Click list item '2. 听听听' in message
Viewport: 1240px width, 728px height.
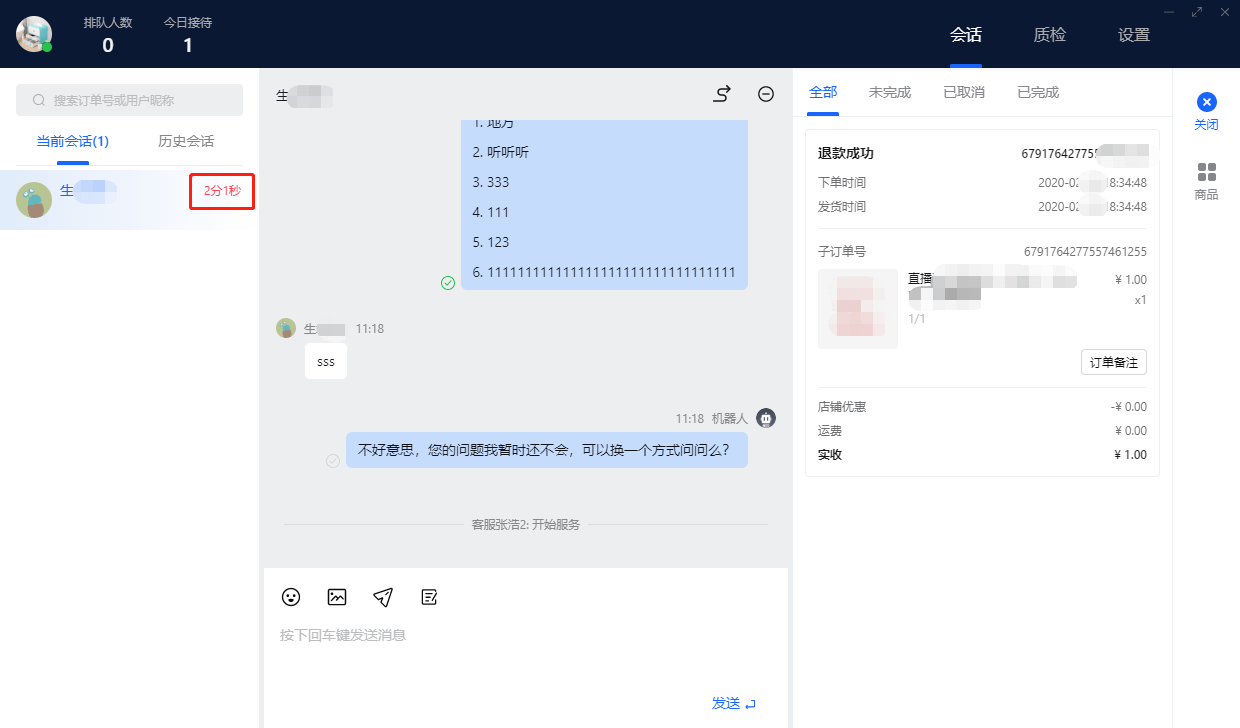pyautogui.click(x=500, y=153)
